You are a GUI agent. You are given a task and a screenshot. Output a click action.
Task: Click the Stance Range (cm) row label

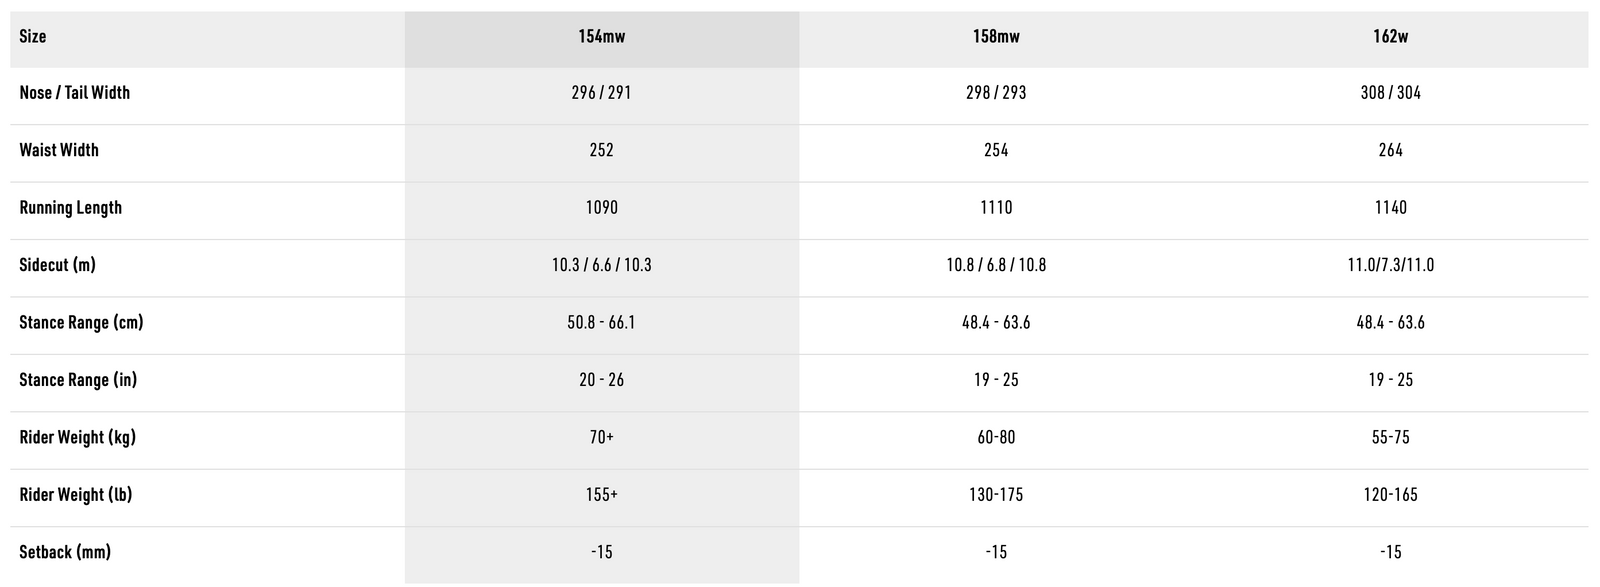coord(81,323)
